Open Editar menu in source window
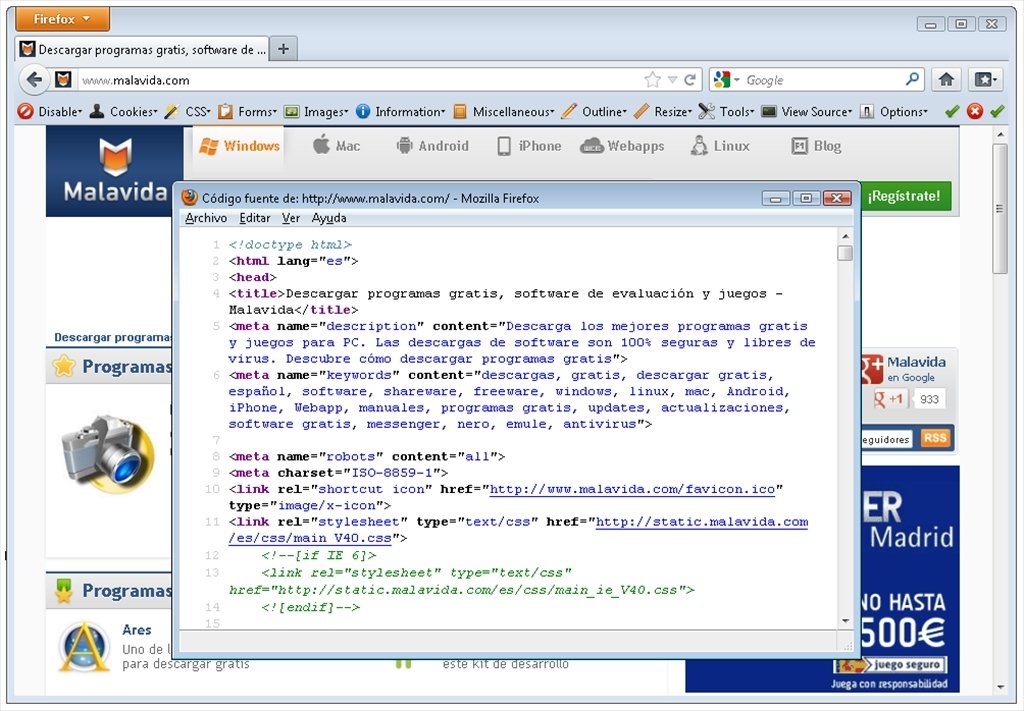The width and height of the screenshot is (1024, 711). [255, 218]
